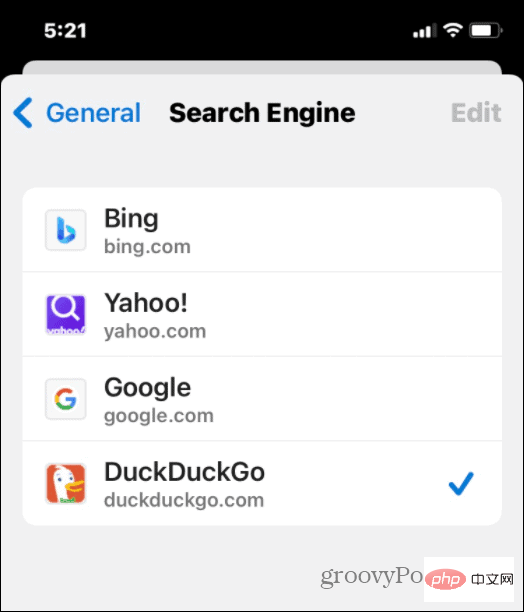Screen dimensions: 524x612
Task: Tap the DuckDuckGo duck icon
Action: [x=66, y=484]
